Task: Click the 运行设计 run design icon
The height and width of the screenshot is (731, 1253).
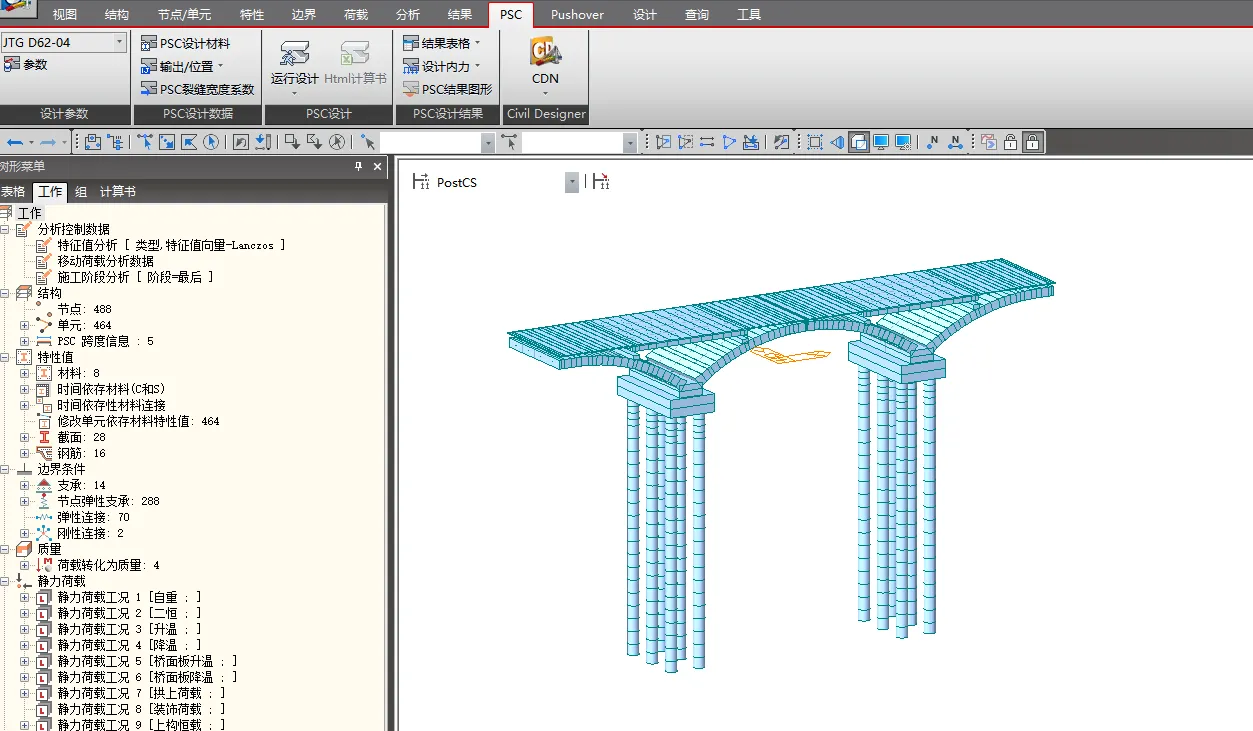Action: tap(294, 54)
